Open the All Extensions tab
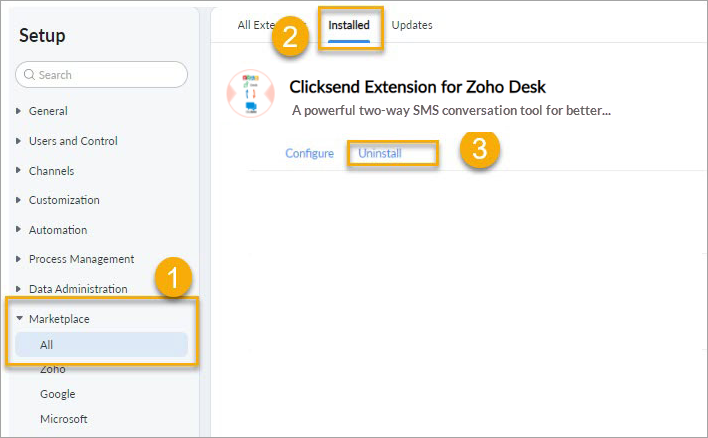This screenshot has width=708, height=438. [255, 25]
